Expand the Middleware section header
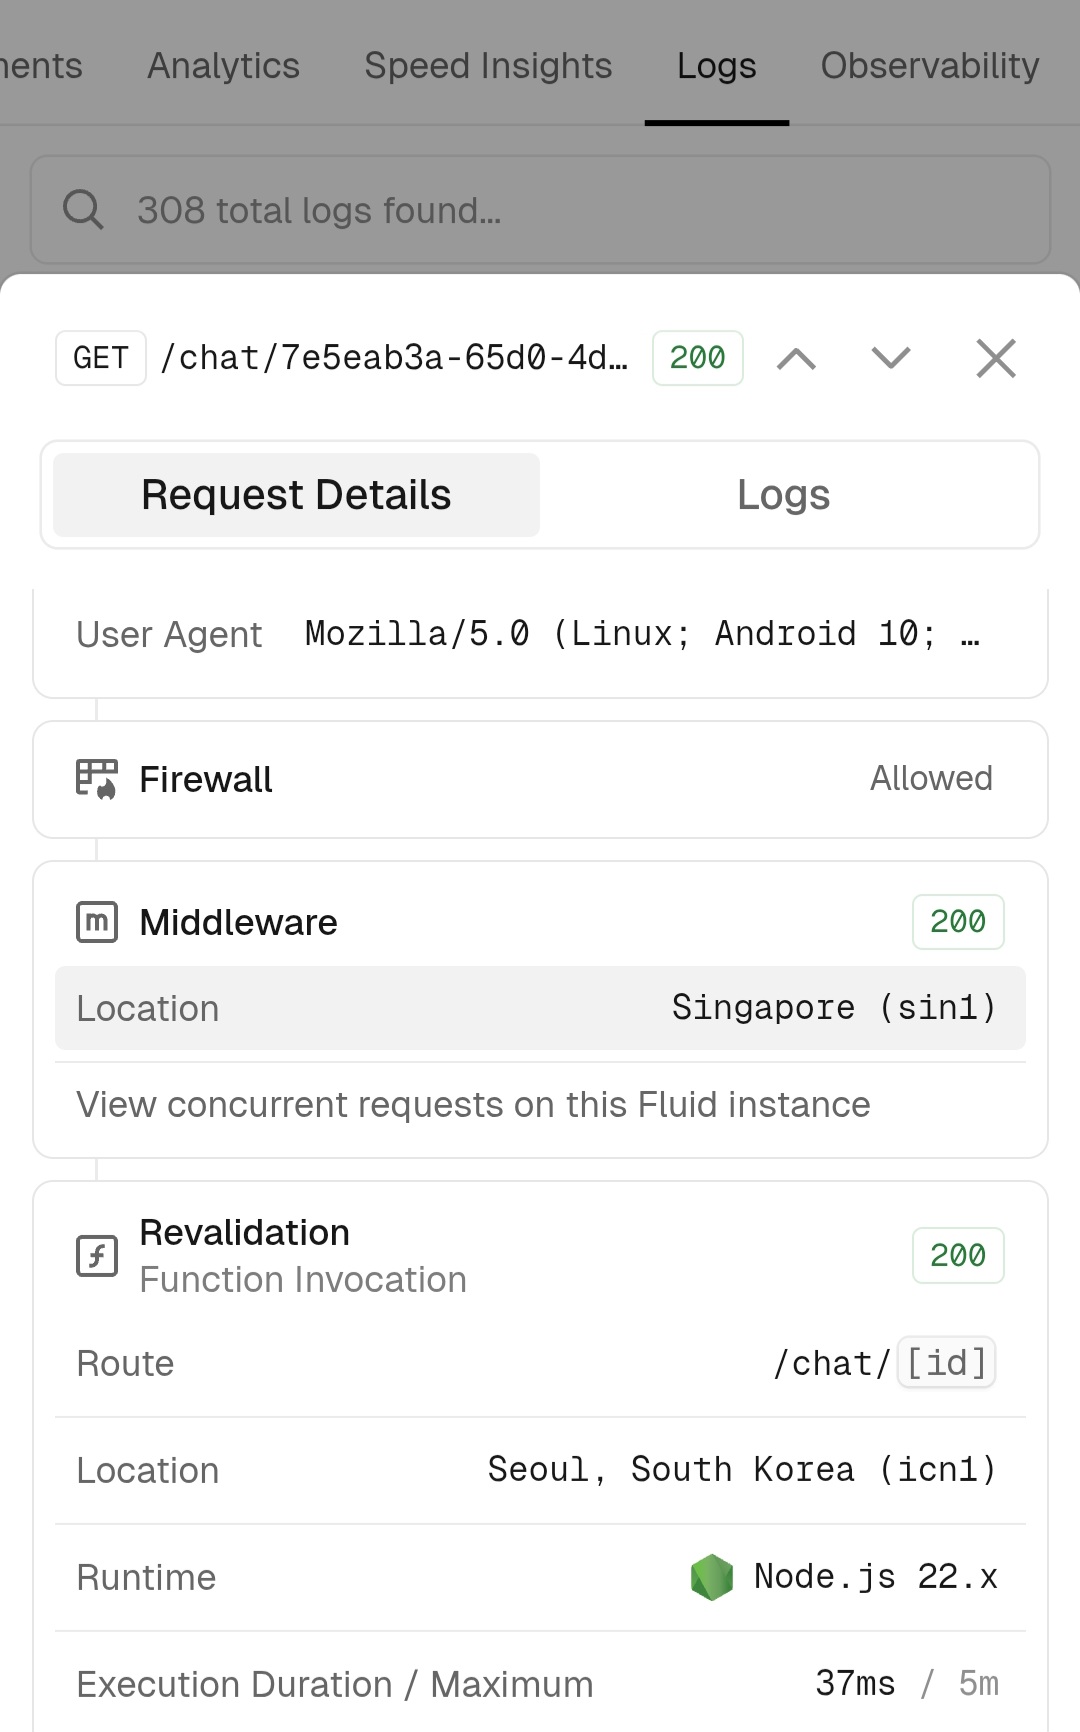Screen dimensions: 1080x1732 pyautogui.click(x=540, y=922)
